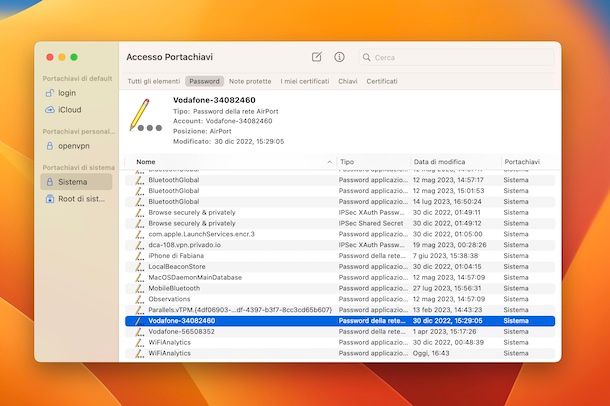Click the pencil icon beside com.apple.LaunchServices.encr.3
Screen dimensions: 610x406
[139, 234]
